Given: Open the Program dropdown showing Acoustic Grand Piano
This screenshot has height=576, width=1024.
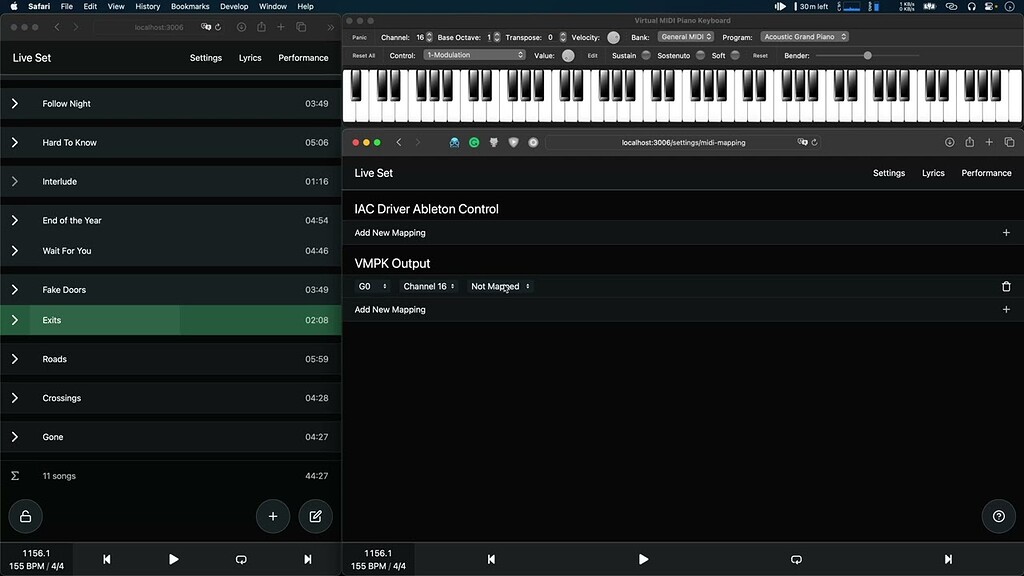Looking at the screenshot, I should (x=806, y=36).
